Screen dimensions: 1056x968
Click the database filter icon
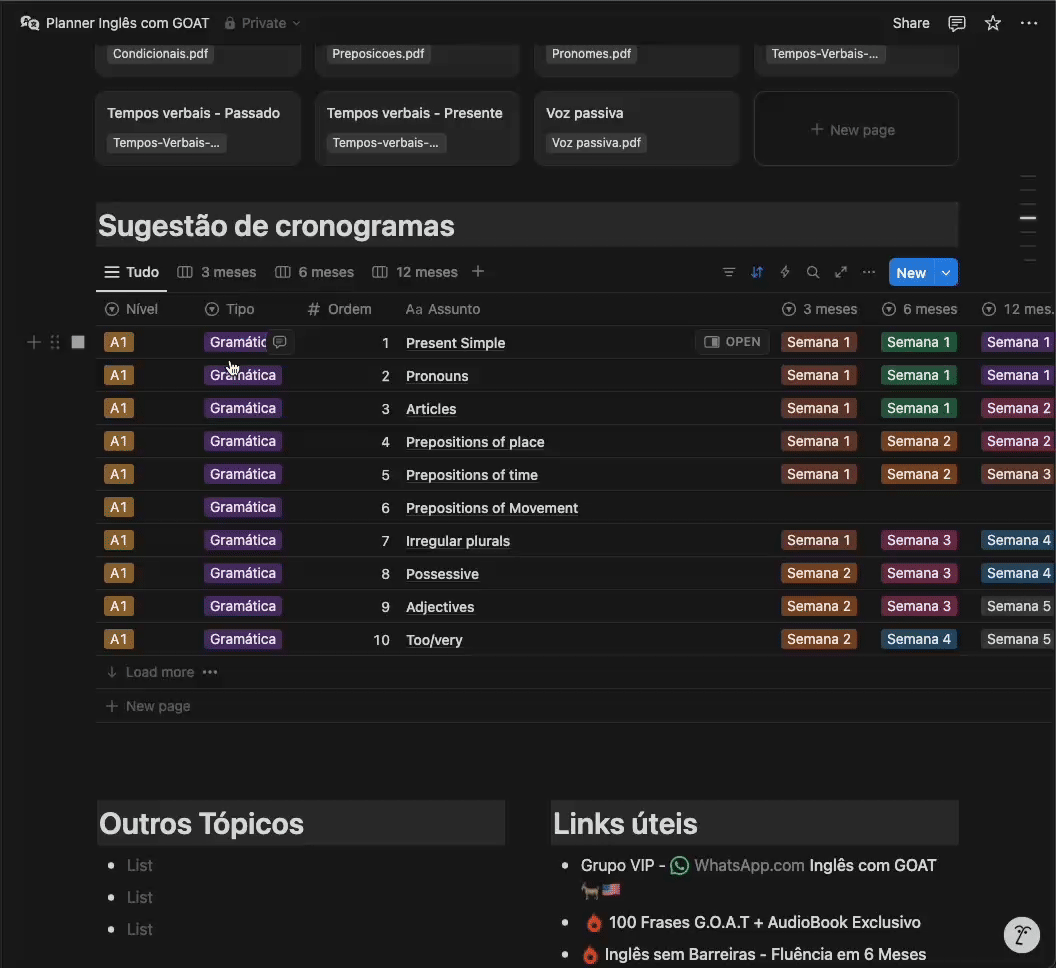(729, 272)
